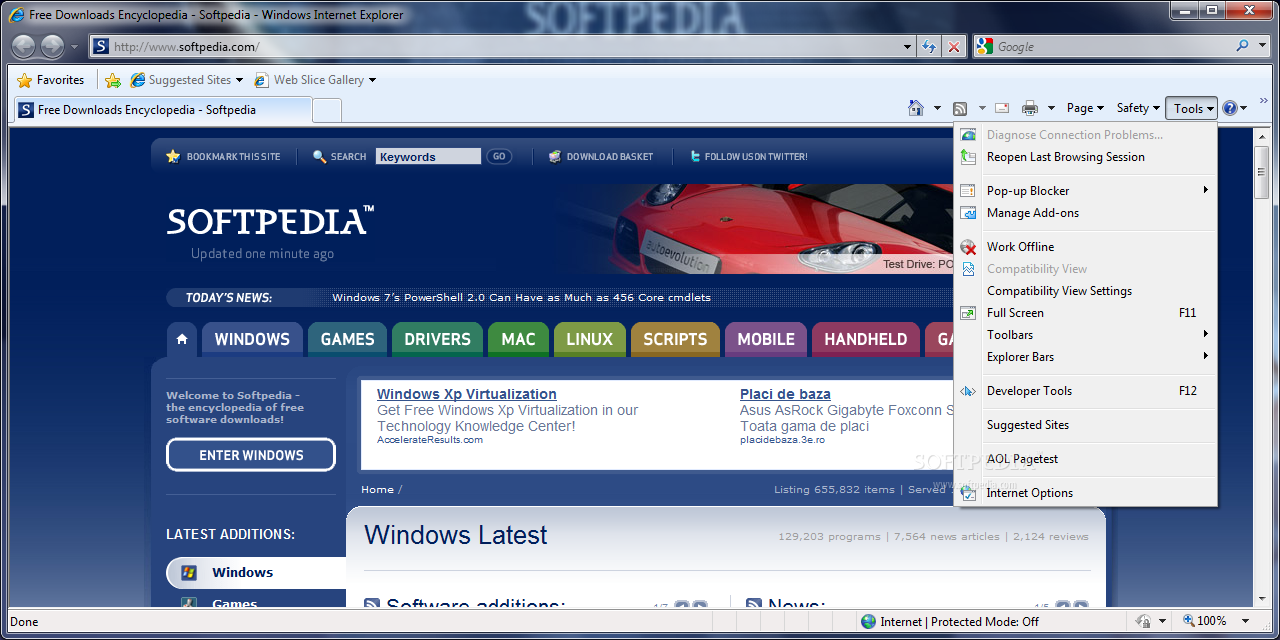Open the Page menu dropdown
The image size is (1280, 640).
coord(1085,108)
